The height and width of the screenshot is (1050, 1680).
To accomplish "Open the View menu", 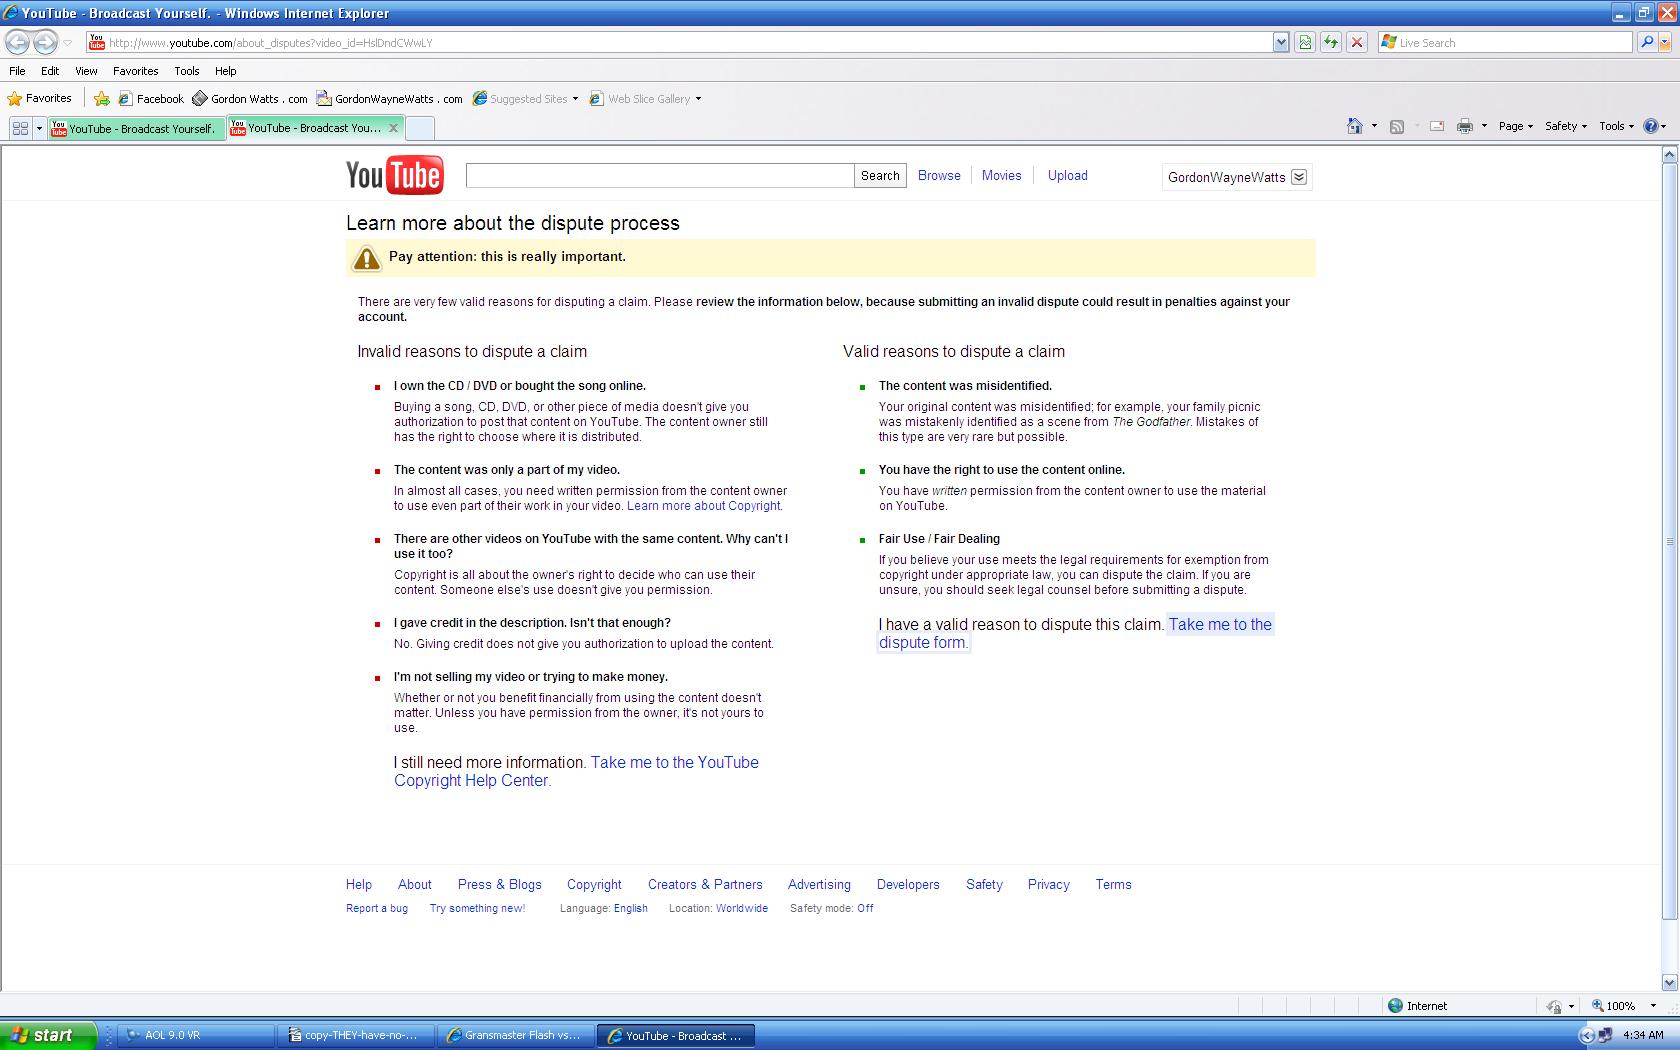I will (86, 71).
